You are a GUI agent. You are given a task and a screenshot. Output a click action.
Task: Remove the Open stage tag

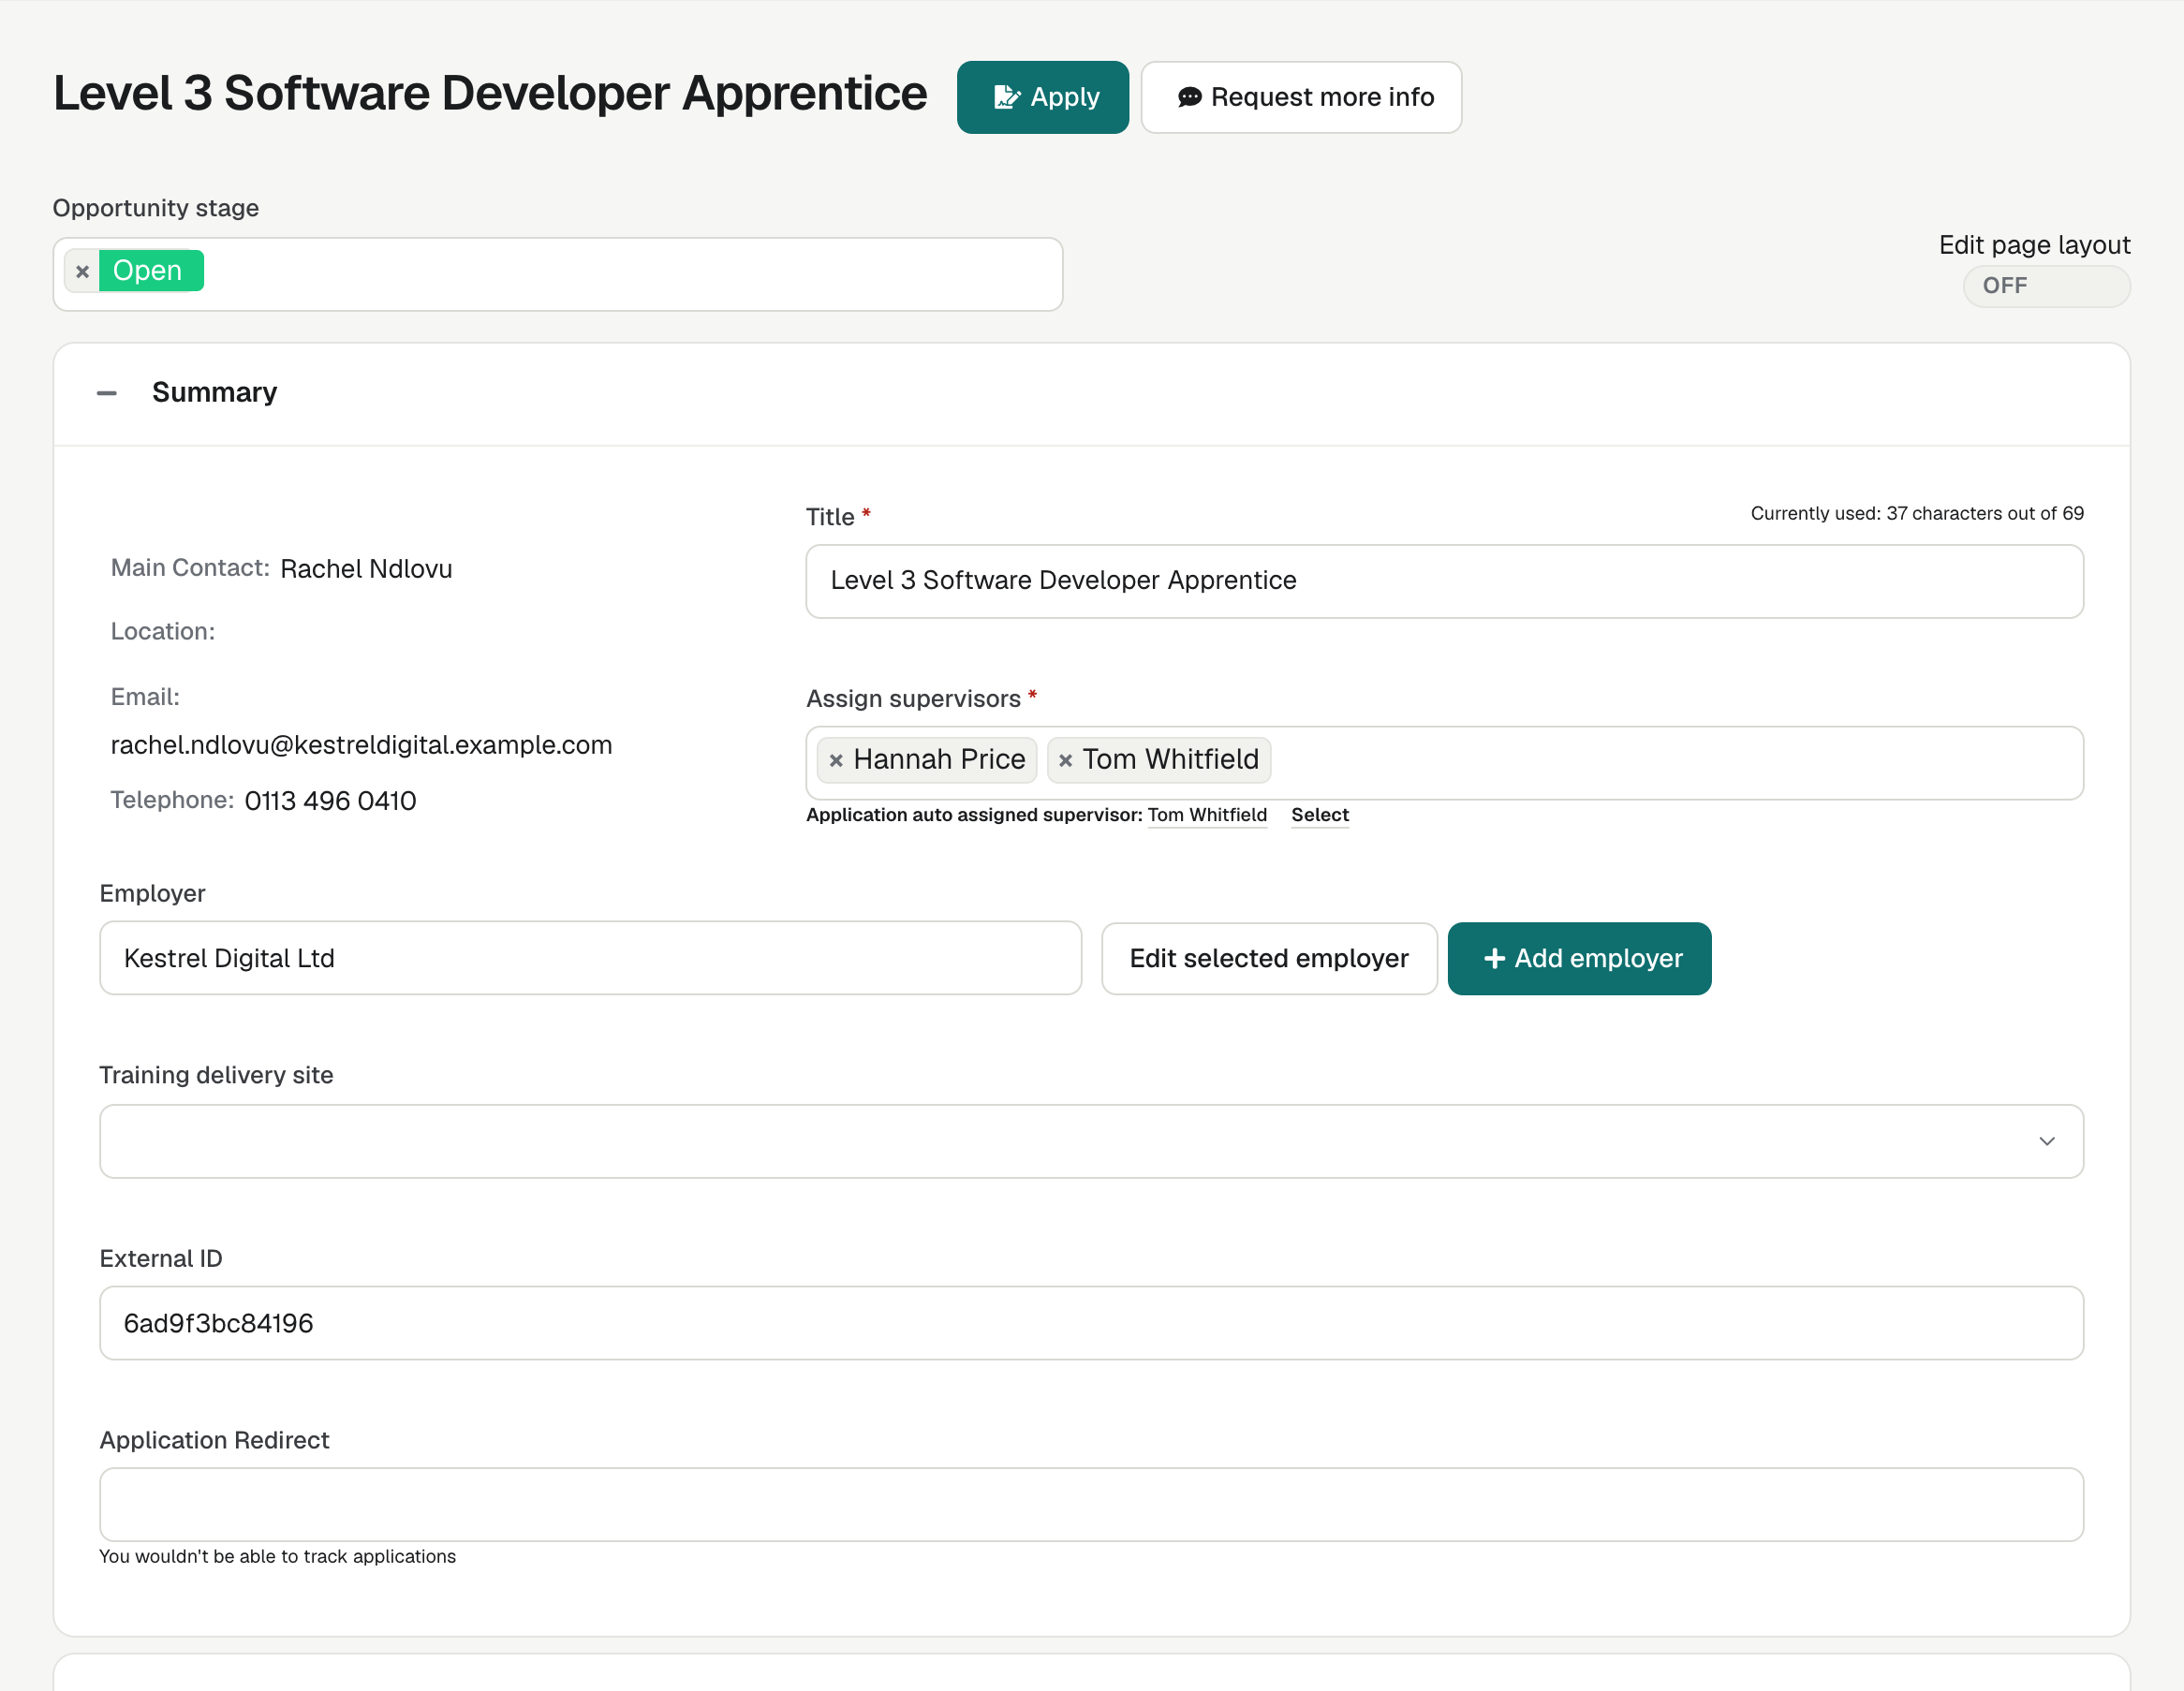click(82, 271)
